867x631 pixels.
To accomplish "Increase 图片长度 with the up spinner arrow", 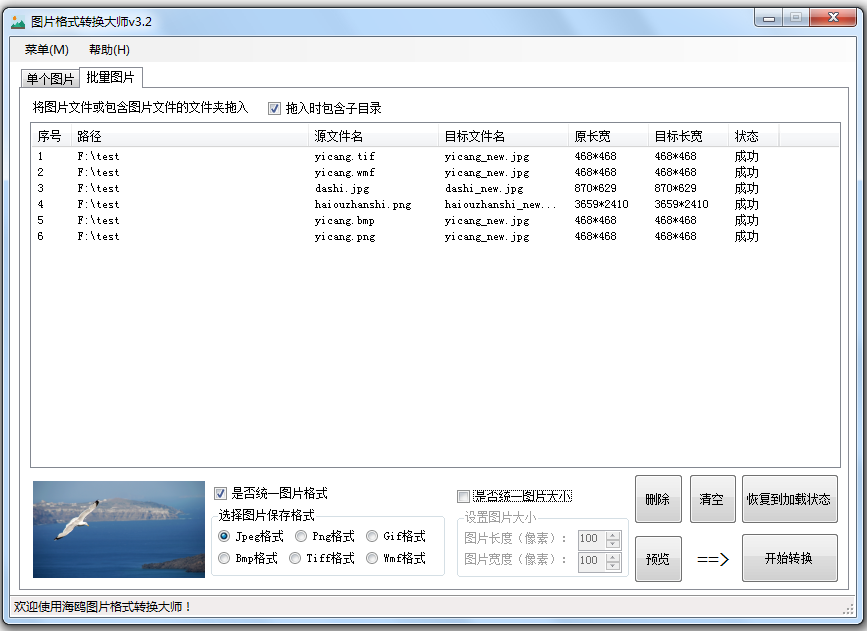I will coord(613,535).
